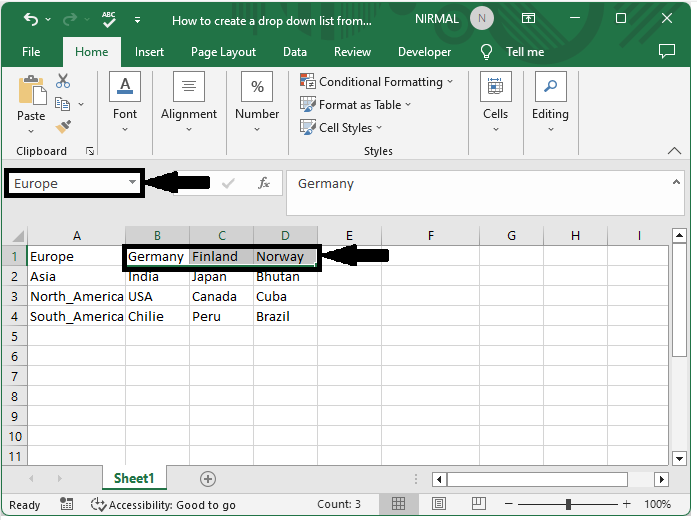Select the Format Painter brush
Viewport: 697px width, 520px height.
[x=63, y=127]
